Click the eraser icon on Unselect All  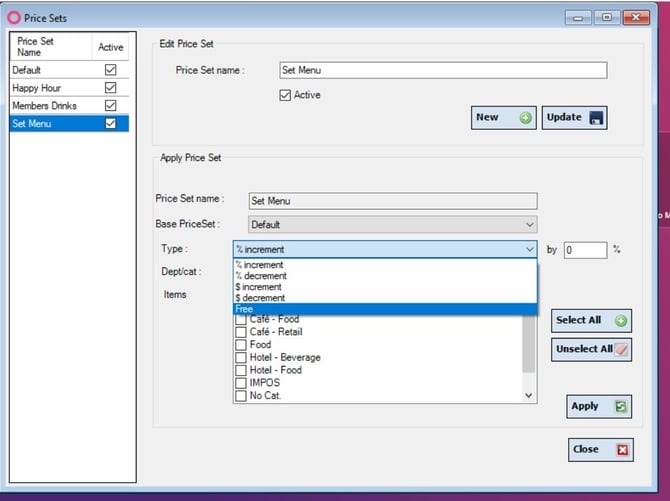(621, 350)
